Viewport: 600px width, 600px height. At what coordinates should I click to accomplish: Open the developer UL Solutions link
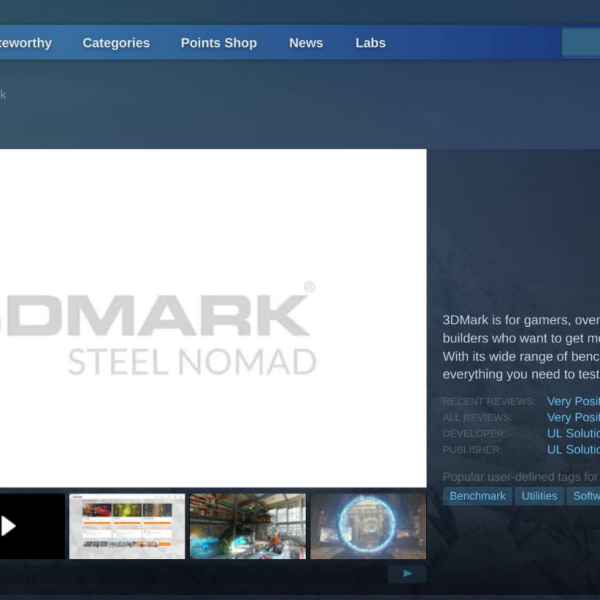573,433
